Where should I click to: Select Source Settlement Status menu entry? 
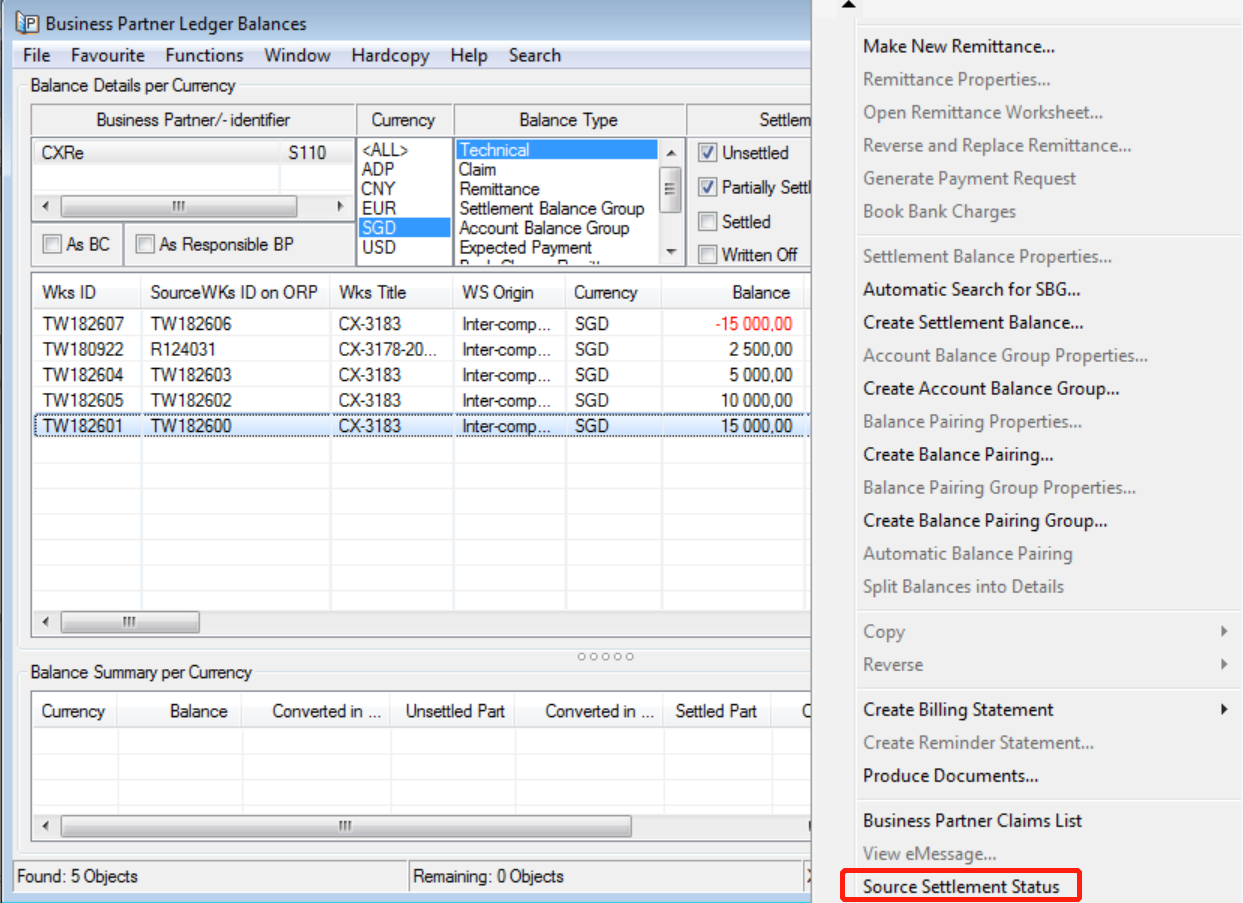(960, 887)
